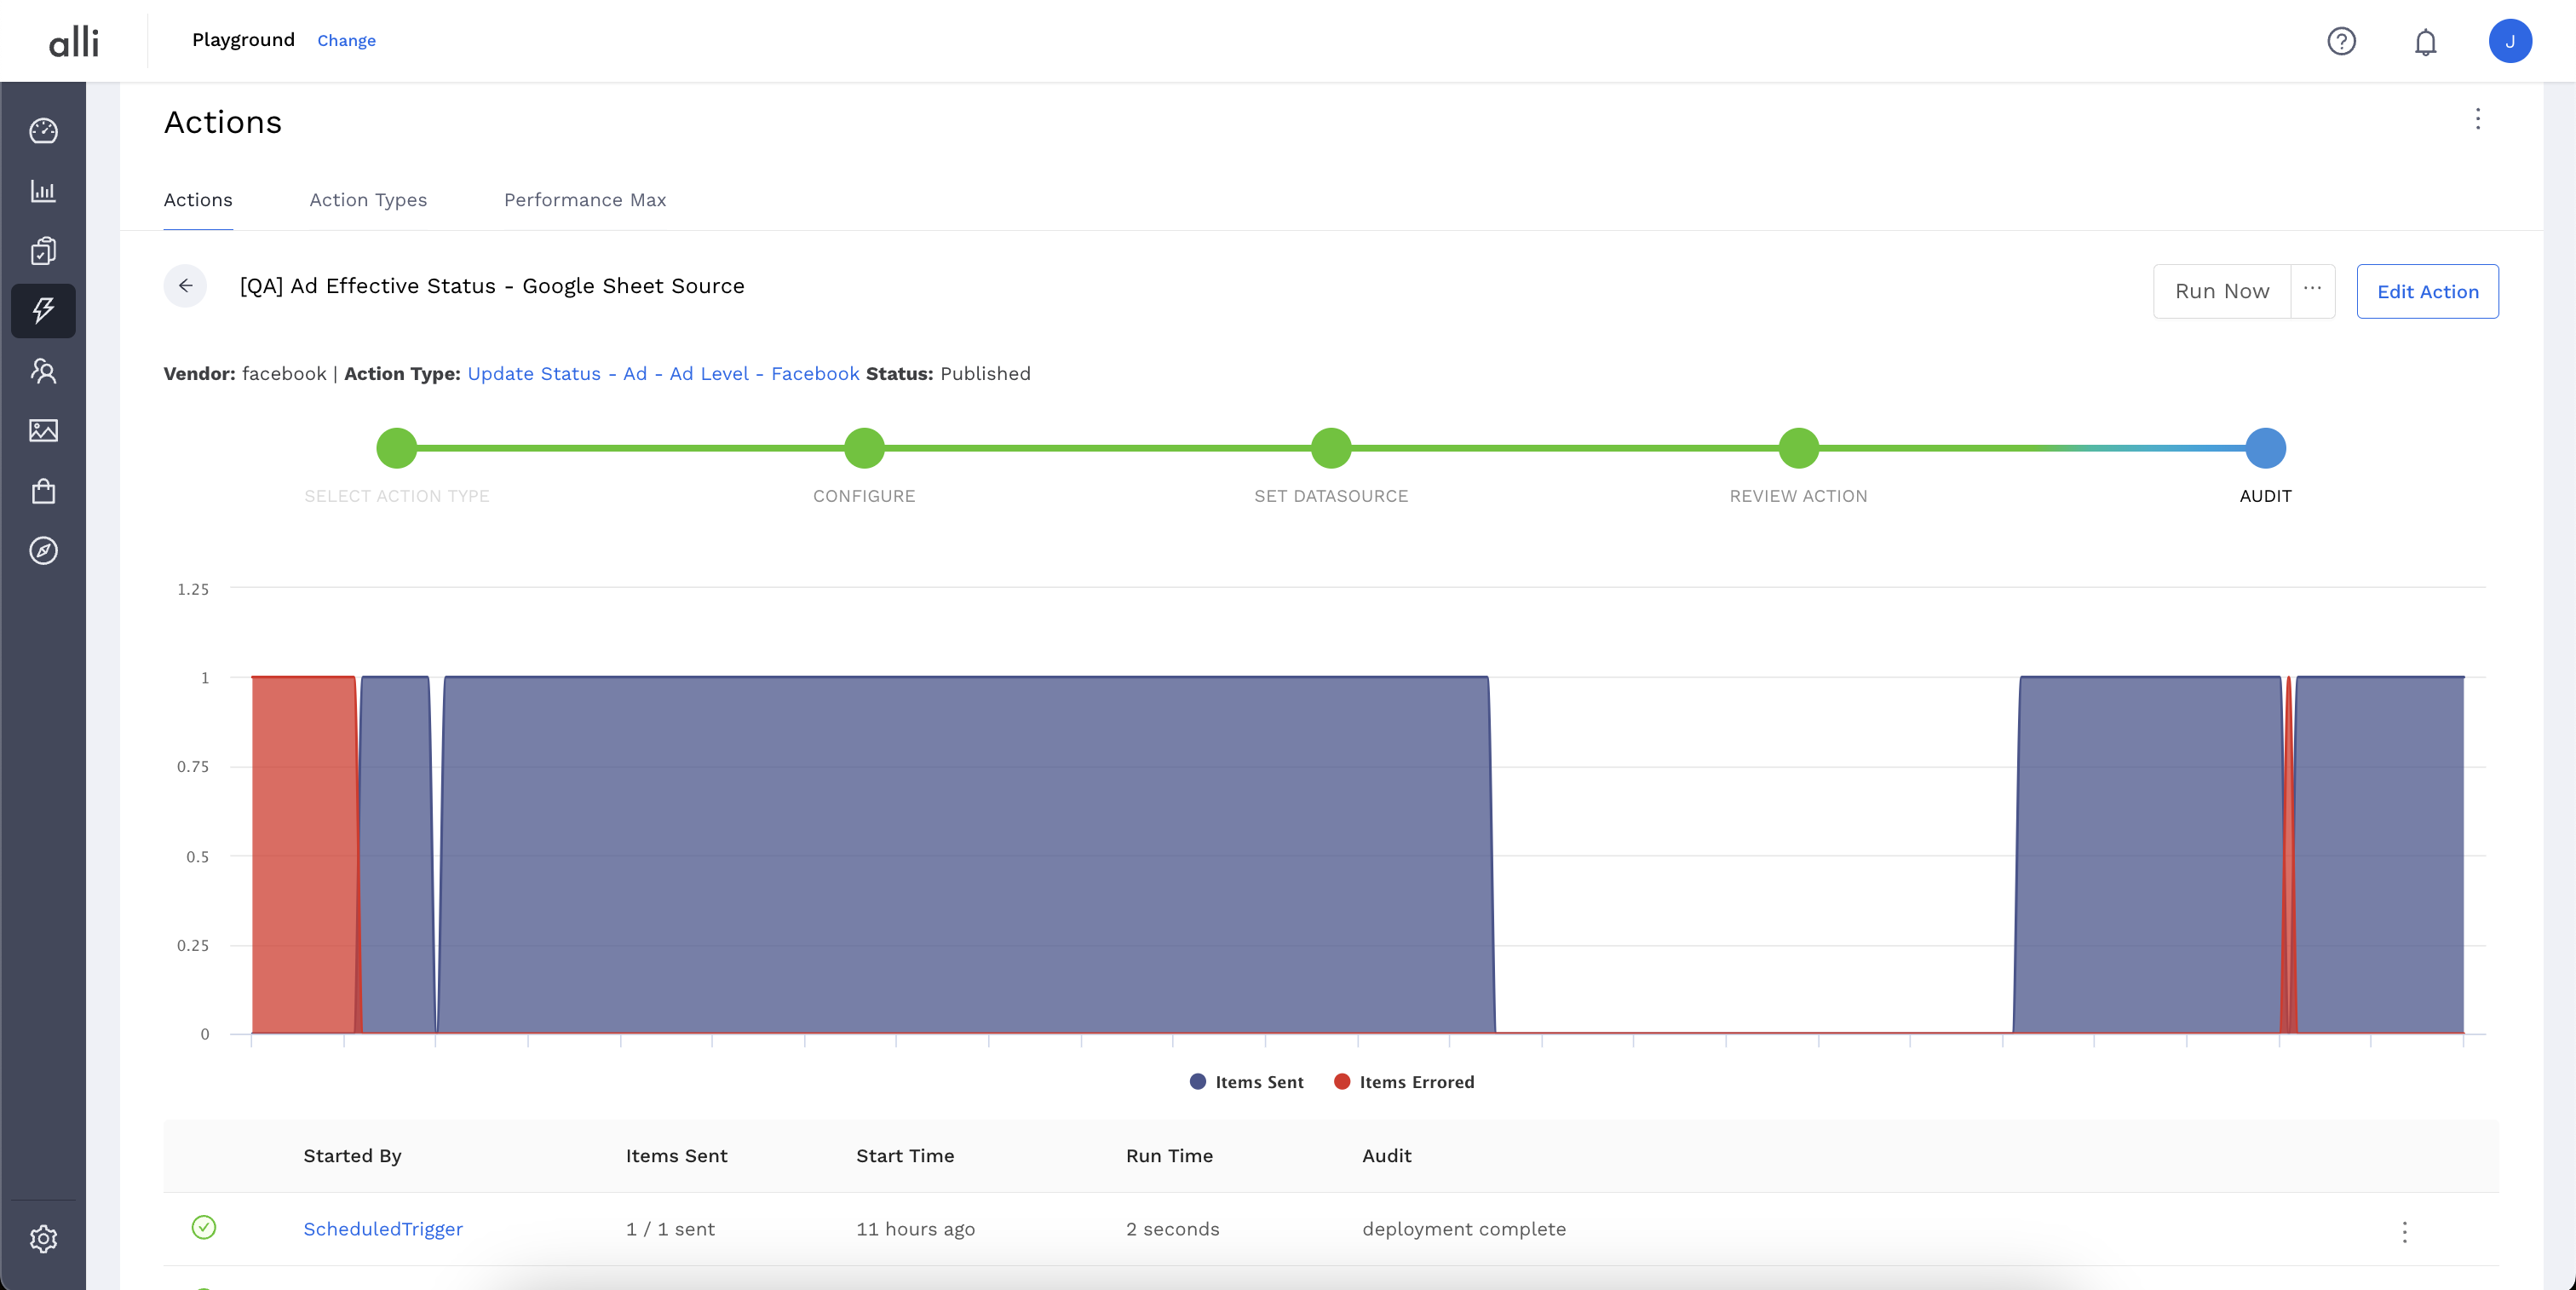Open the audiences people sidebar icon
The height and width of the screenshot is (1290, 2576).
[43, 371]
